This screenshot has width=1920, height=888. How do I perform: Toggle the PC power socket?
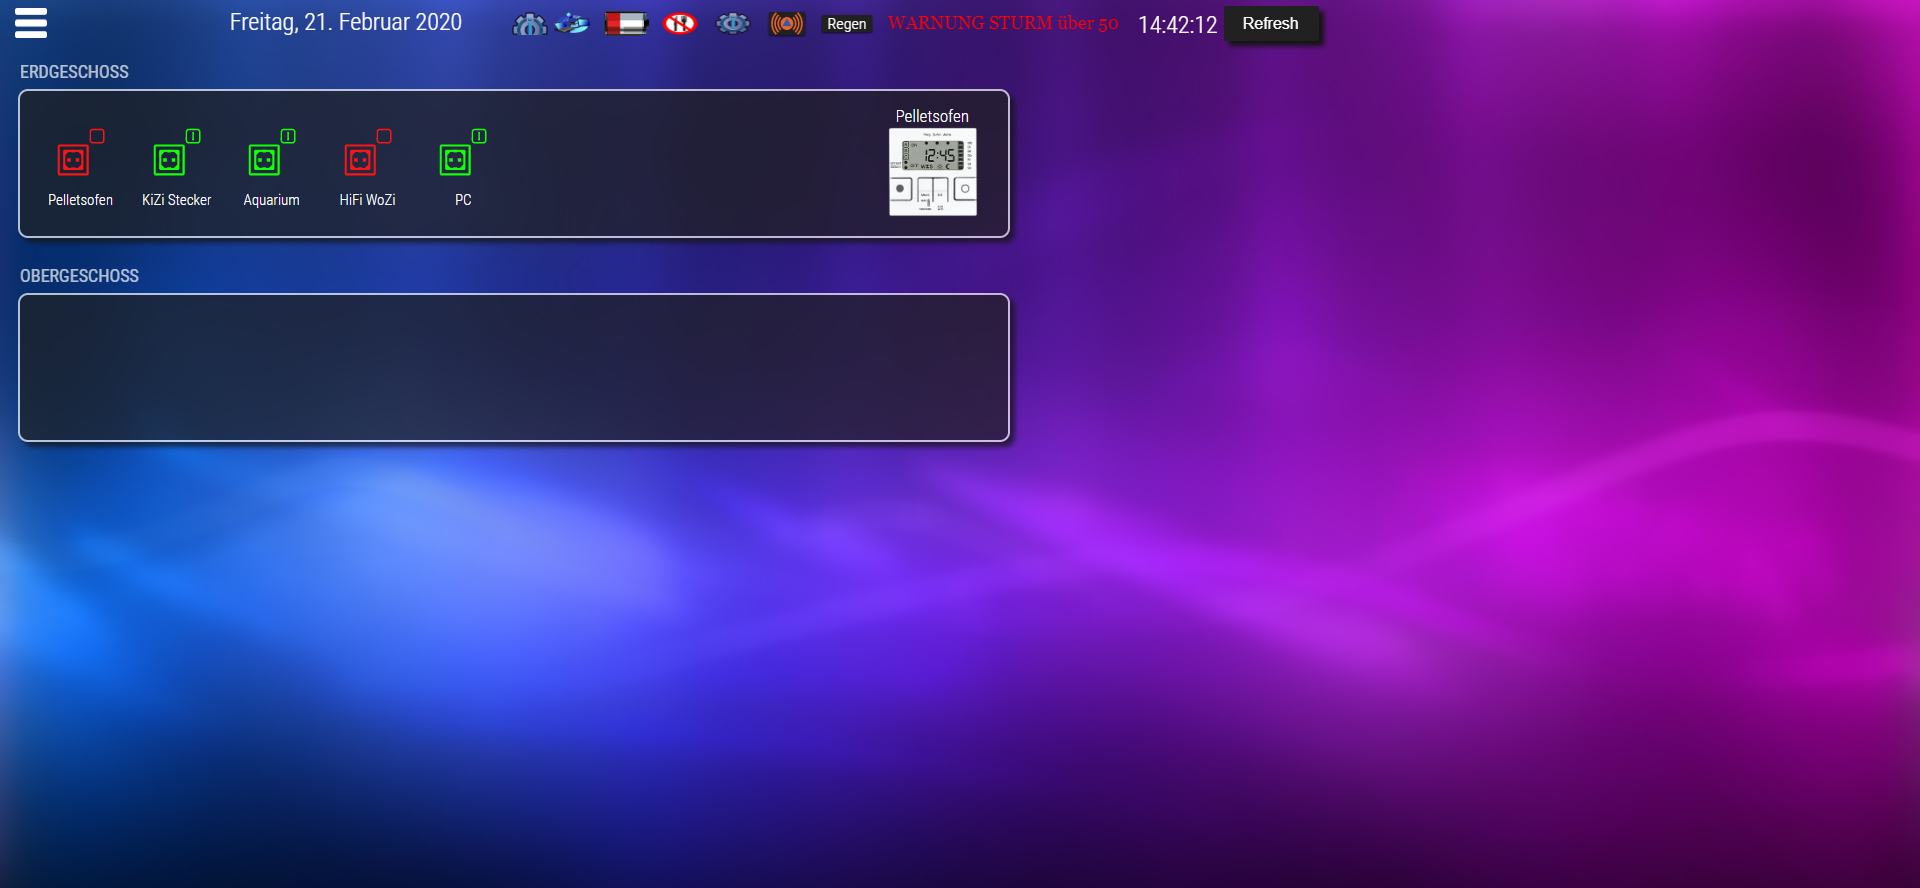[x=456, y=160]
